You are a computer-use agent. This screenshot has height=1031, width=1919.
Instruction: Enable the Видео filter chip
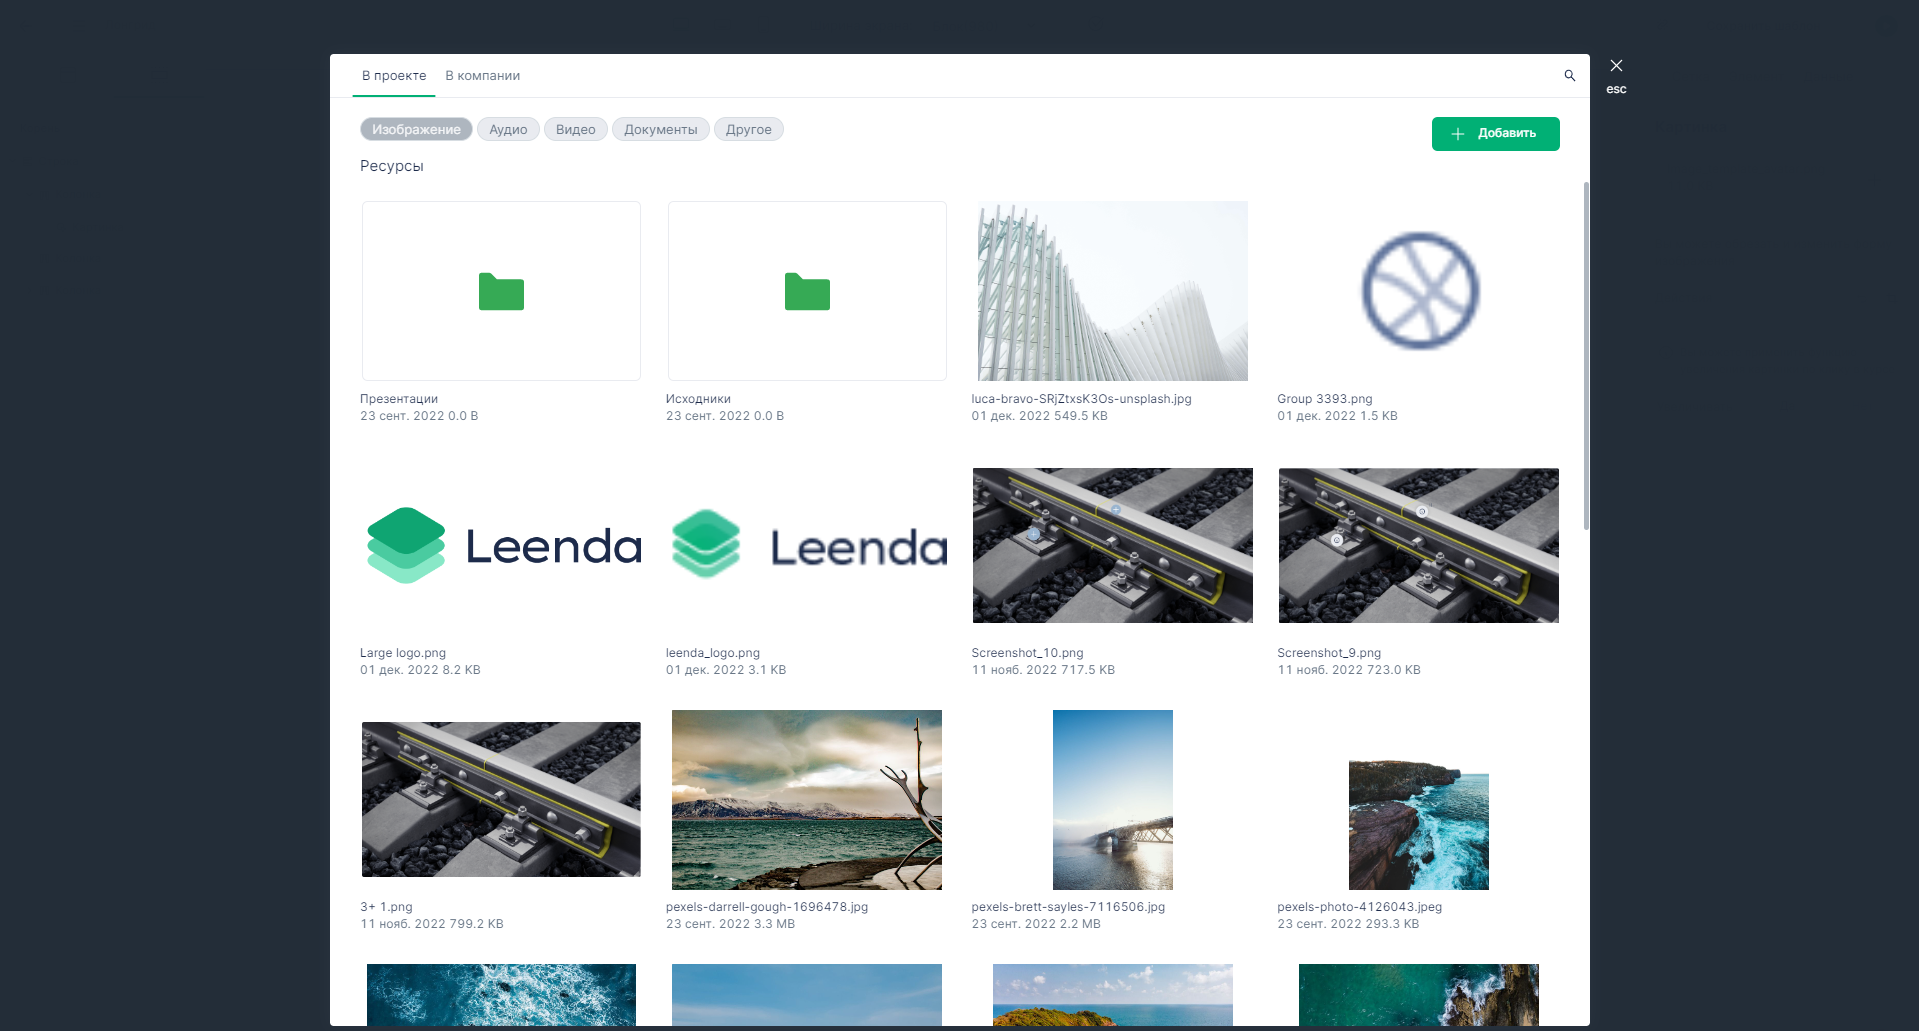(x=575, y=130)
